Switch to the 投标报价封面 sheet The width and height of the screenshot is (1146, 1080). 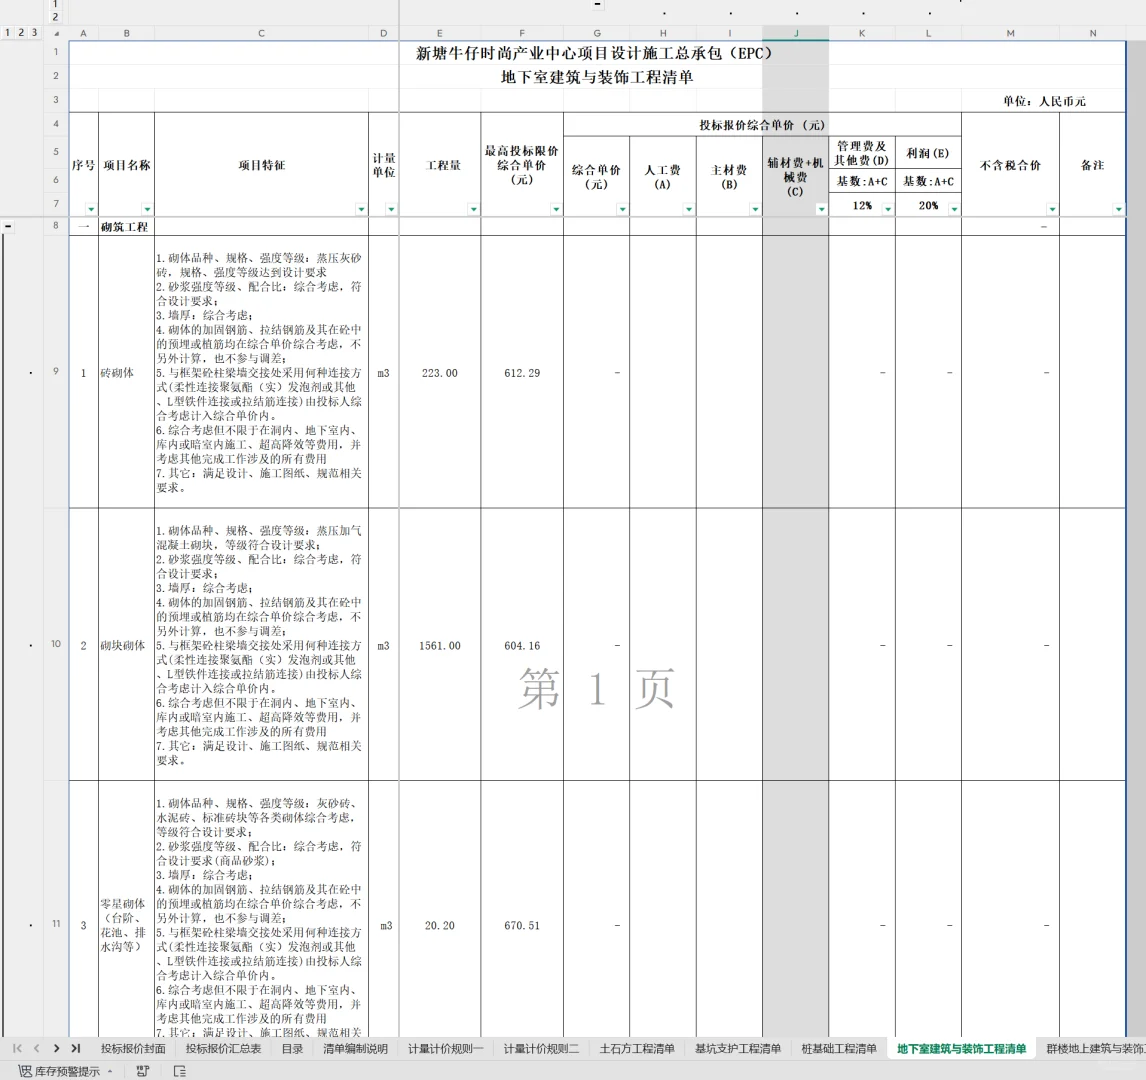(133, 1049)
